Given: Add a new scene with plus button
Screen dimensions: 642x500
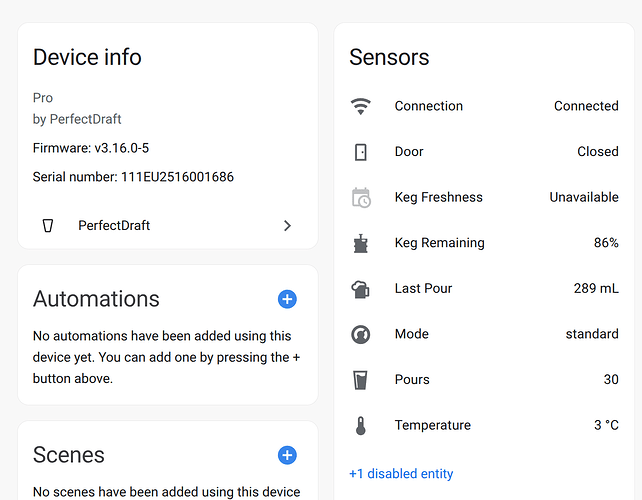Looking at the screenshot, I should (x=287, y=455).
